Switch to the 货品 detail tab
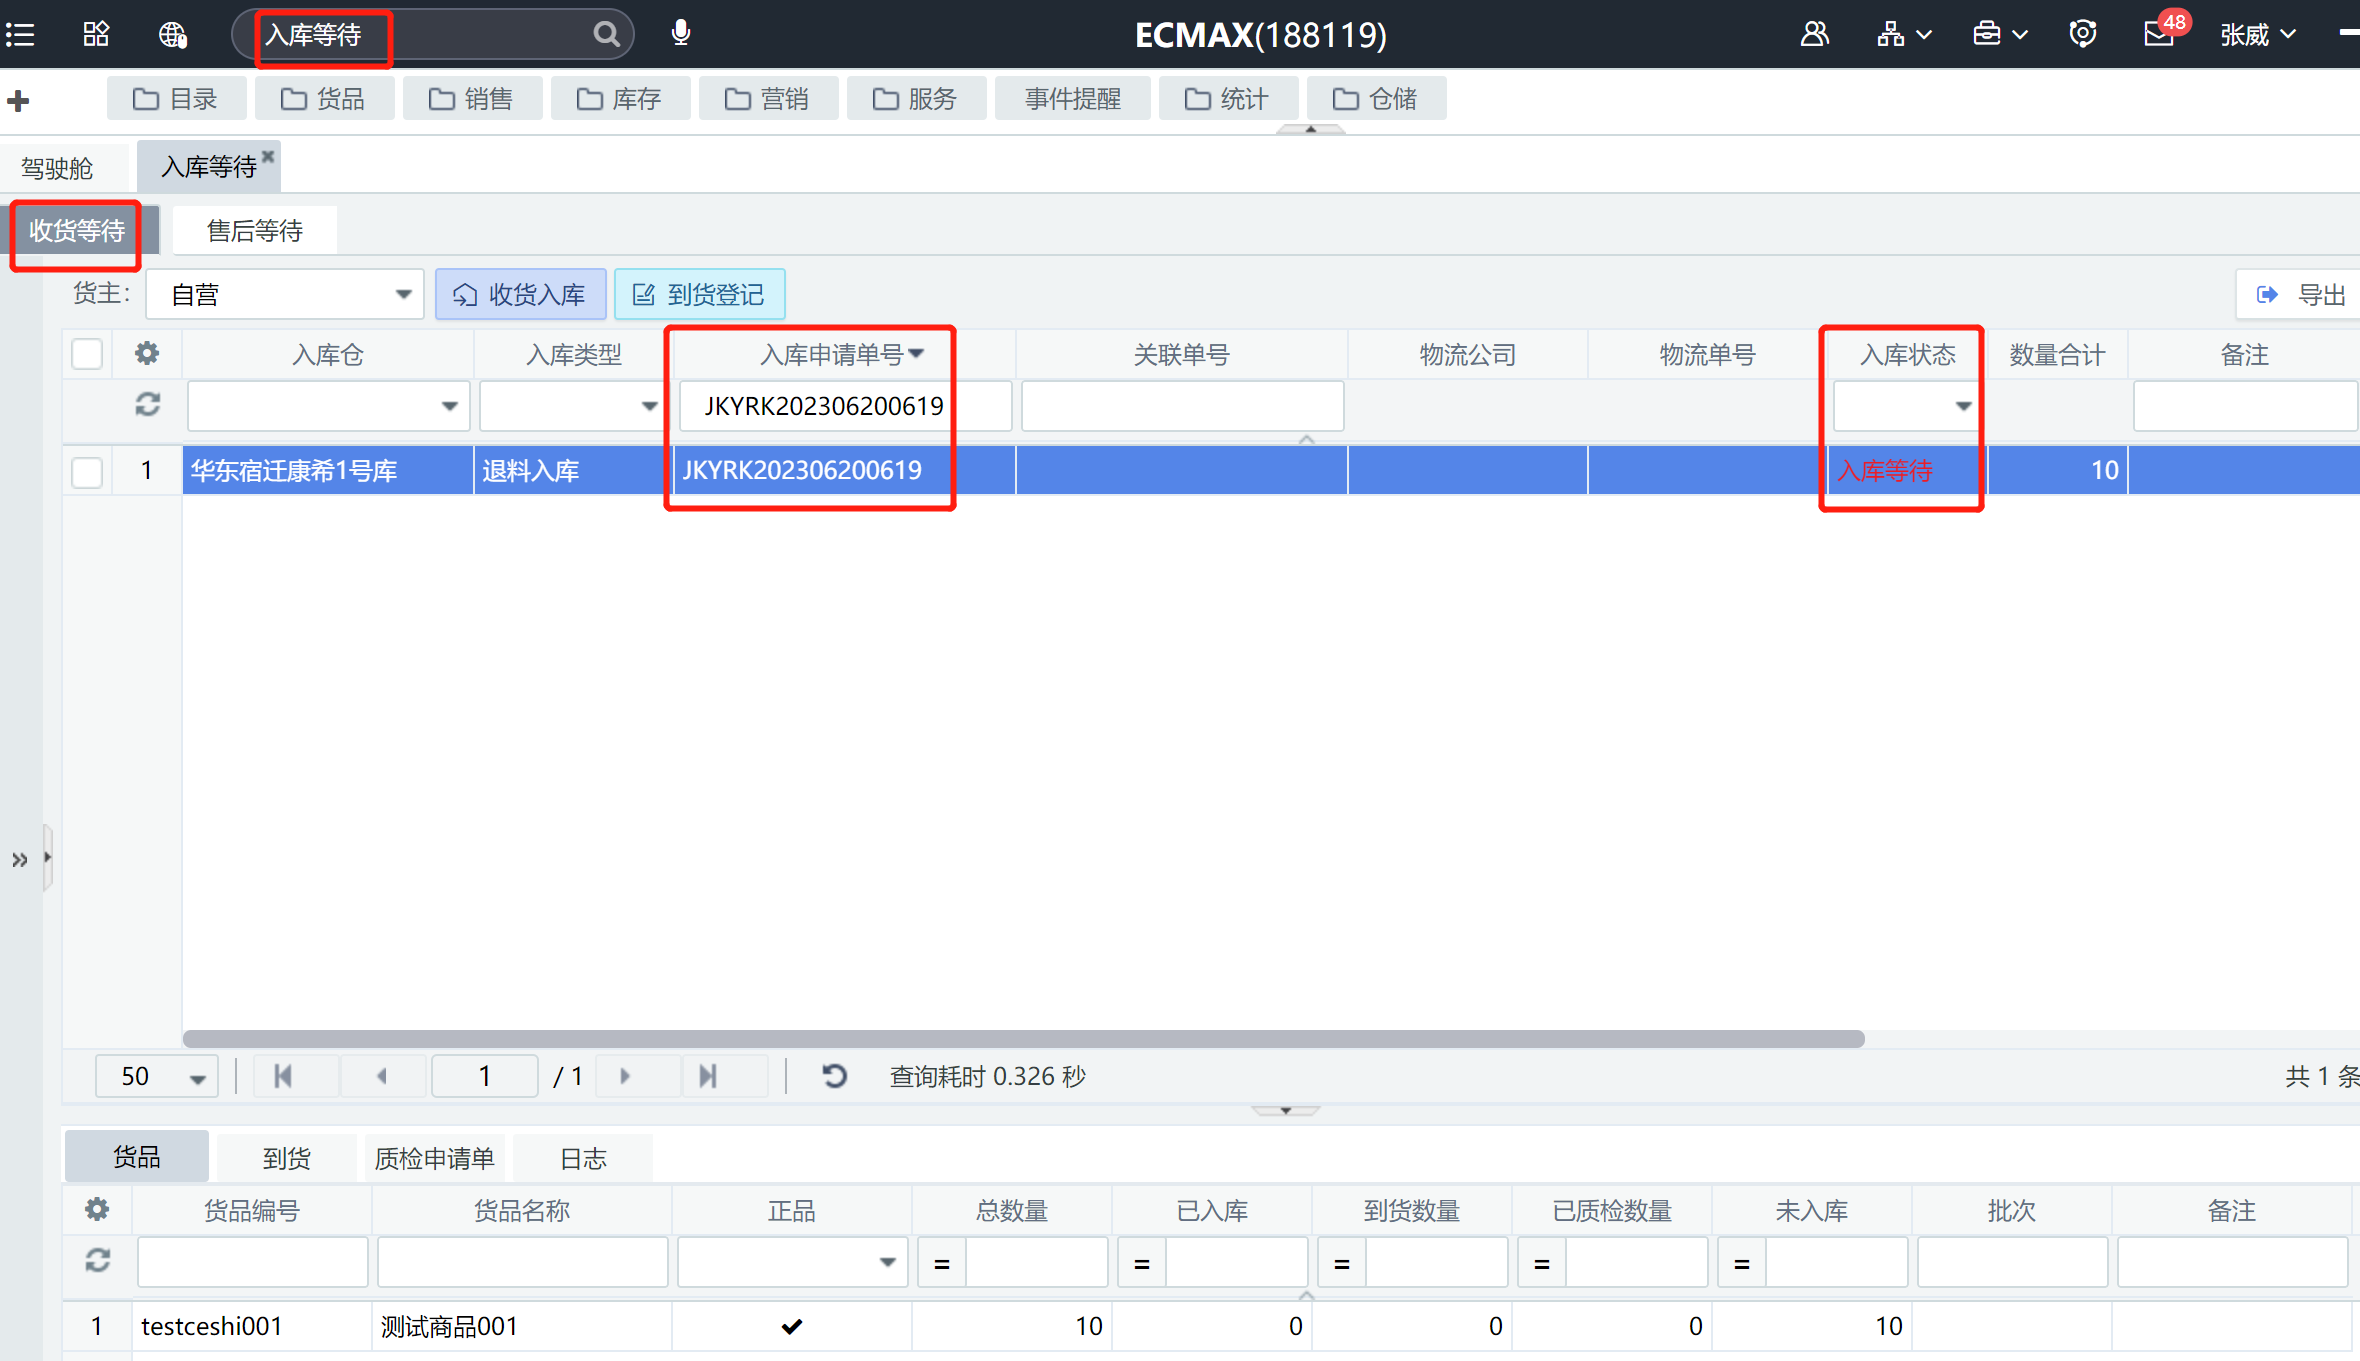 (137, 1157)
